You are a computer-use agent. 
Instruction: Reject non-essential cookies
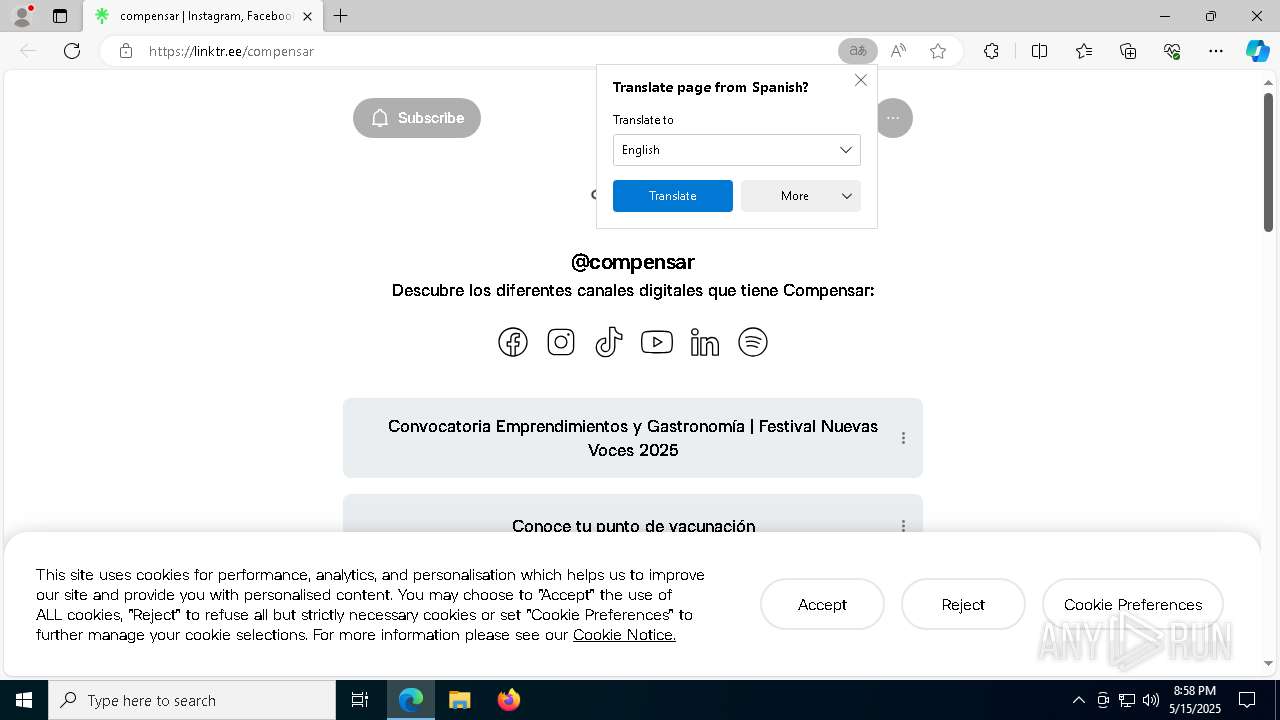[963, 605]
